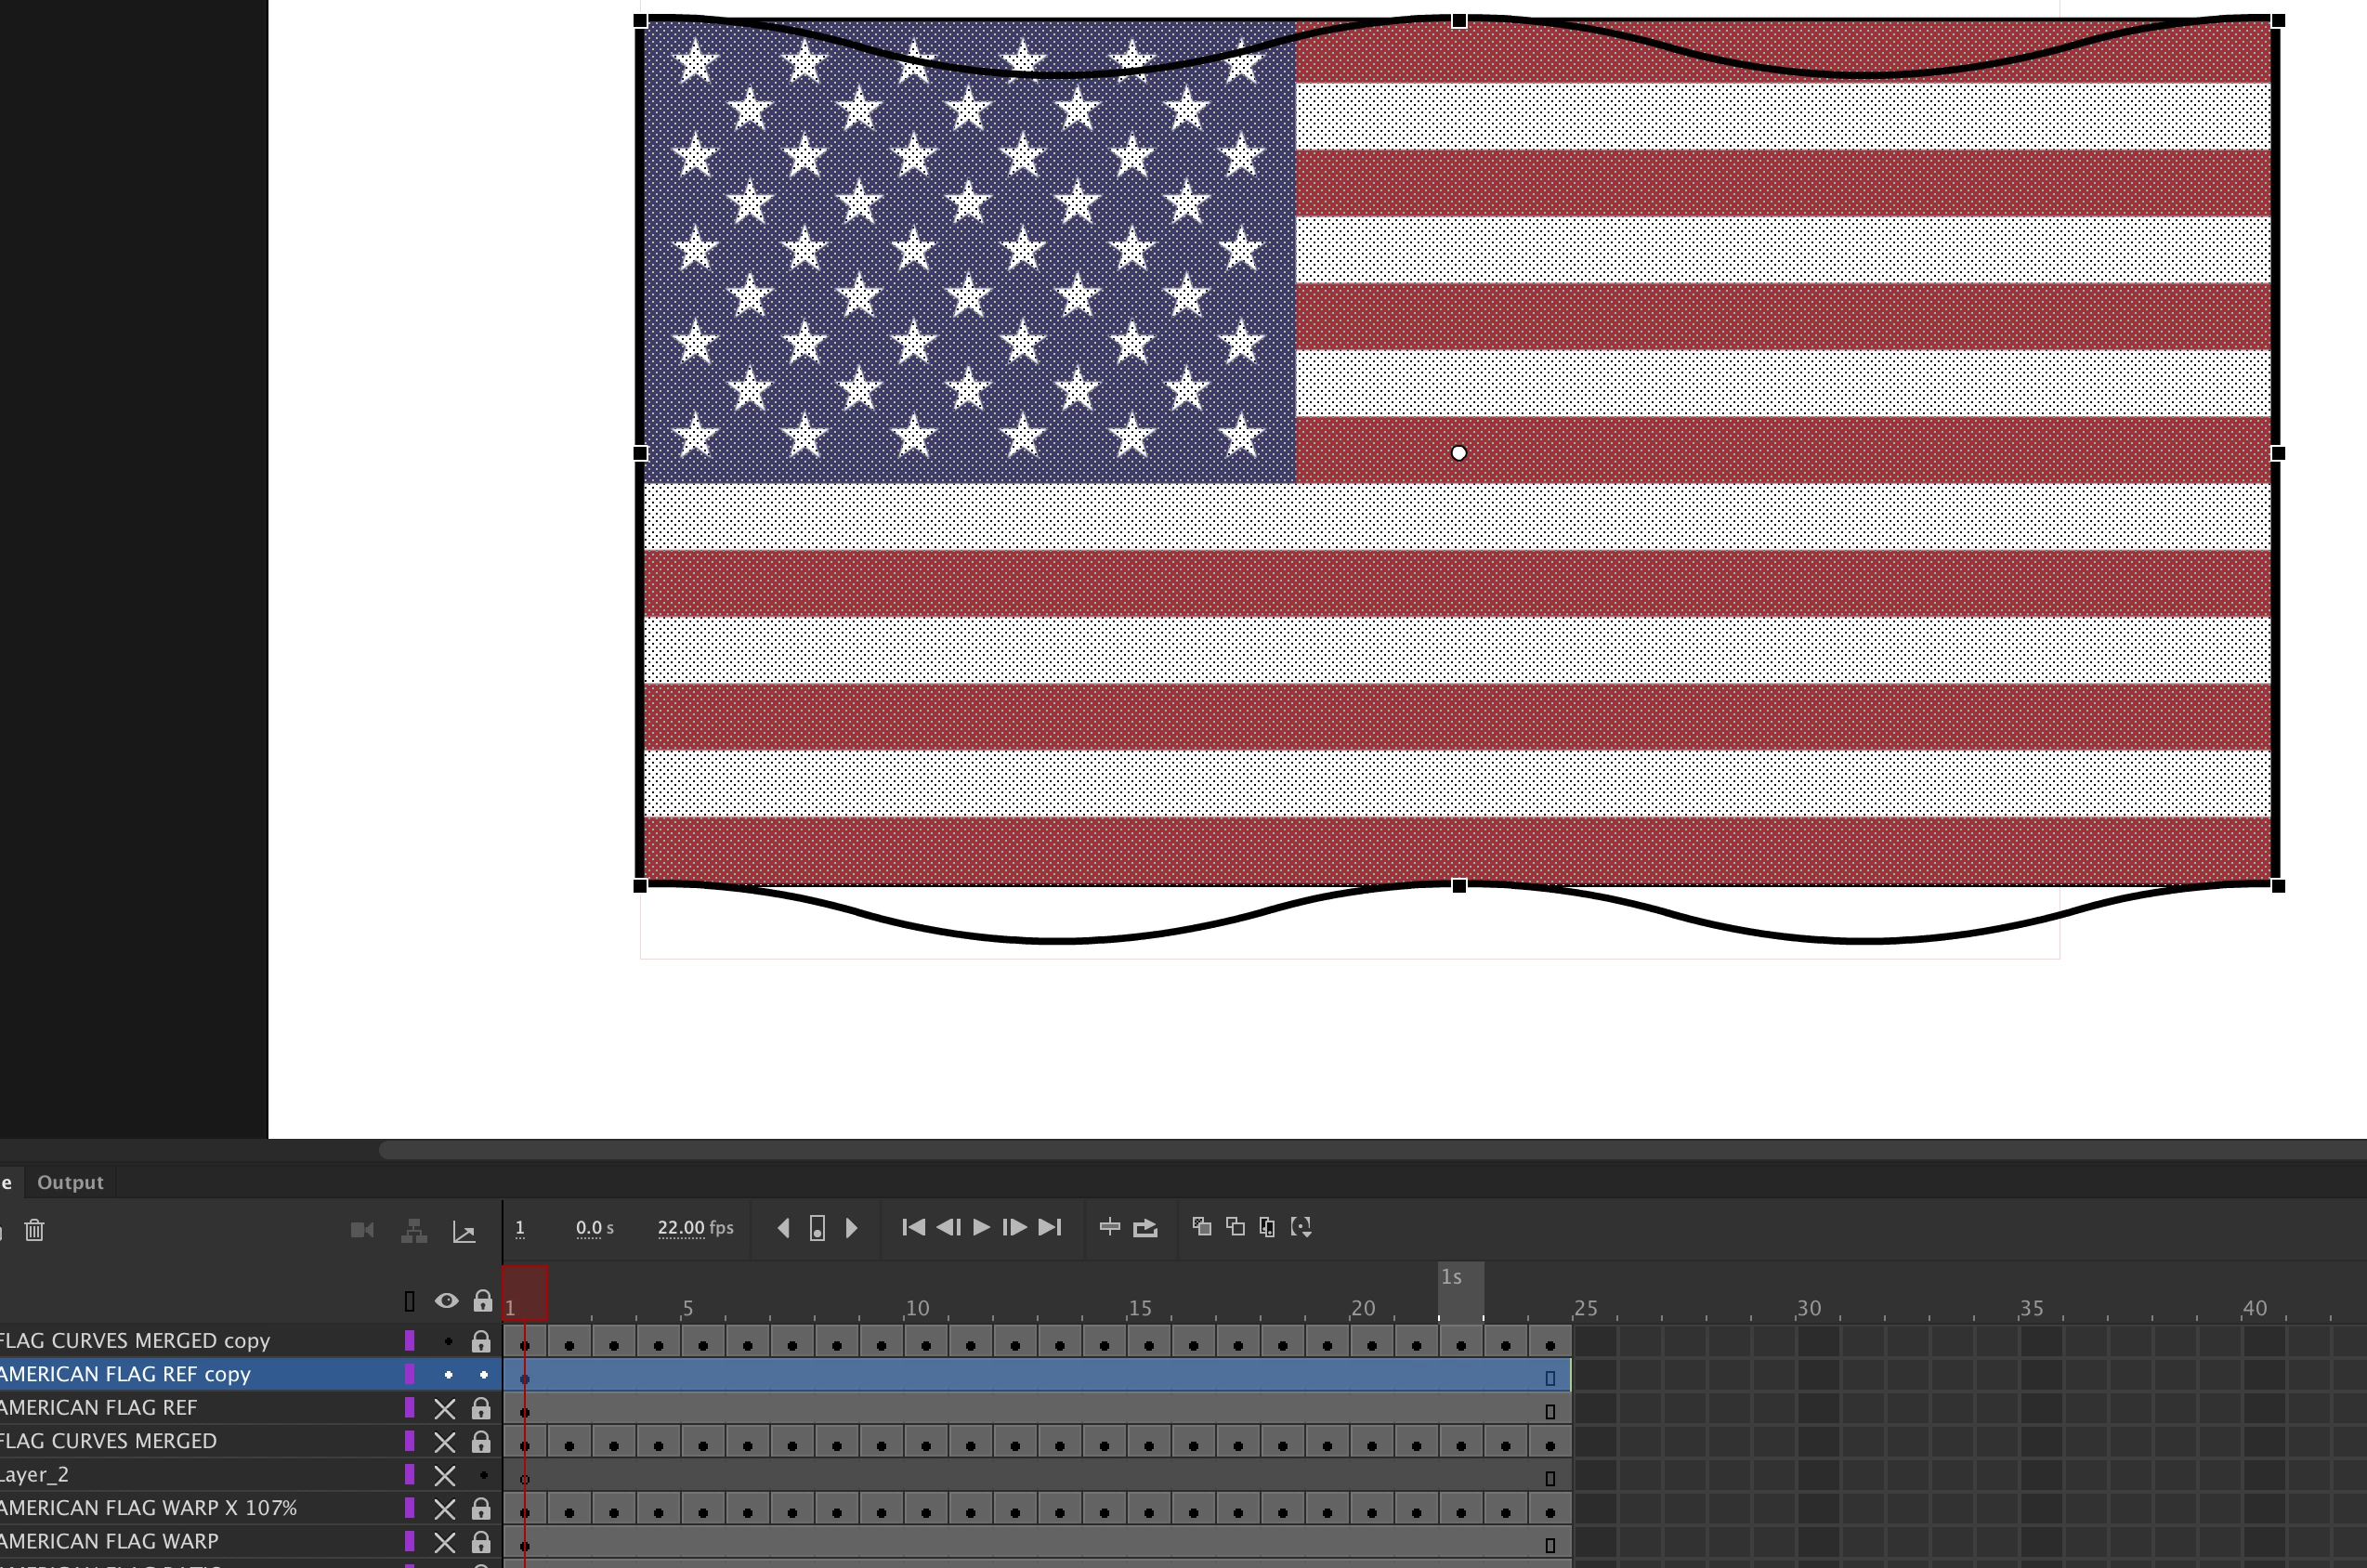Go to the last frame

point(1049,1227)
